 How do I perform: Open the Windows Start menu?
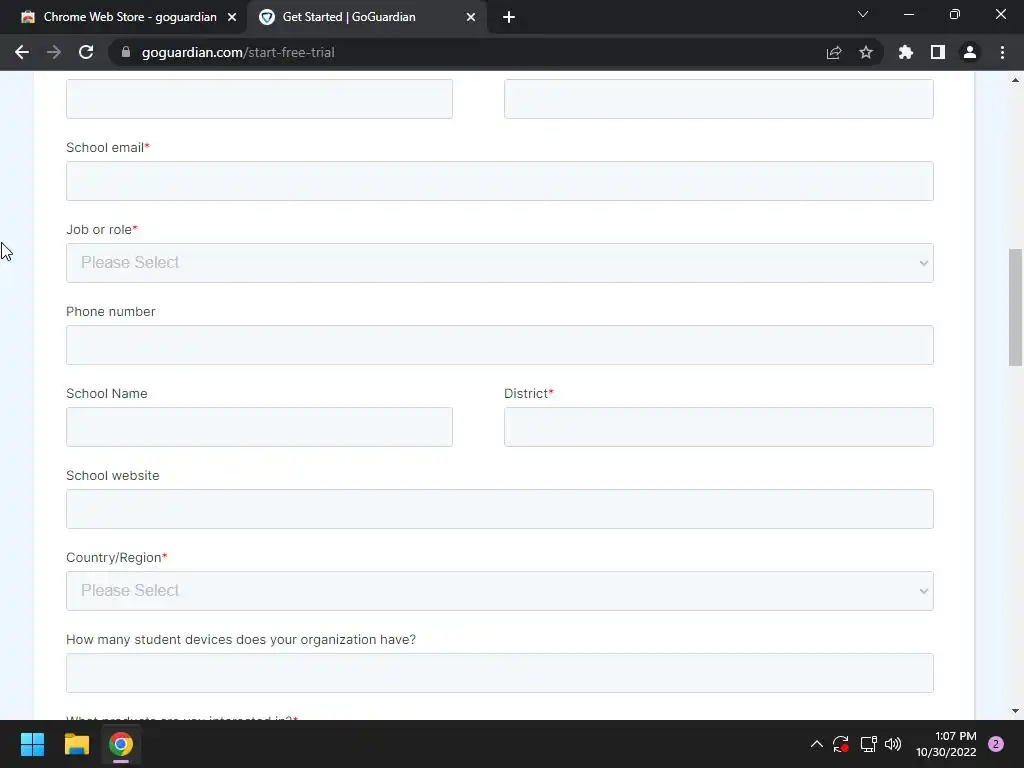pos(32,744)
